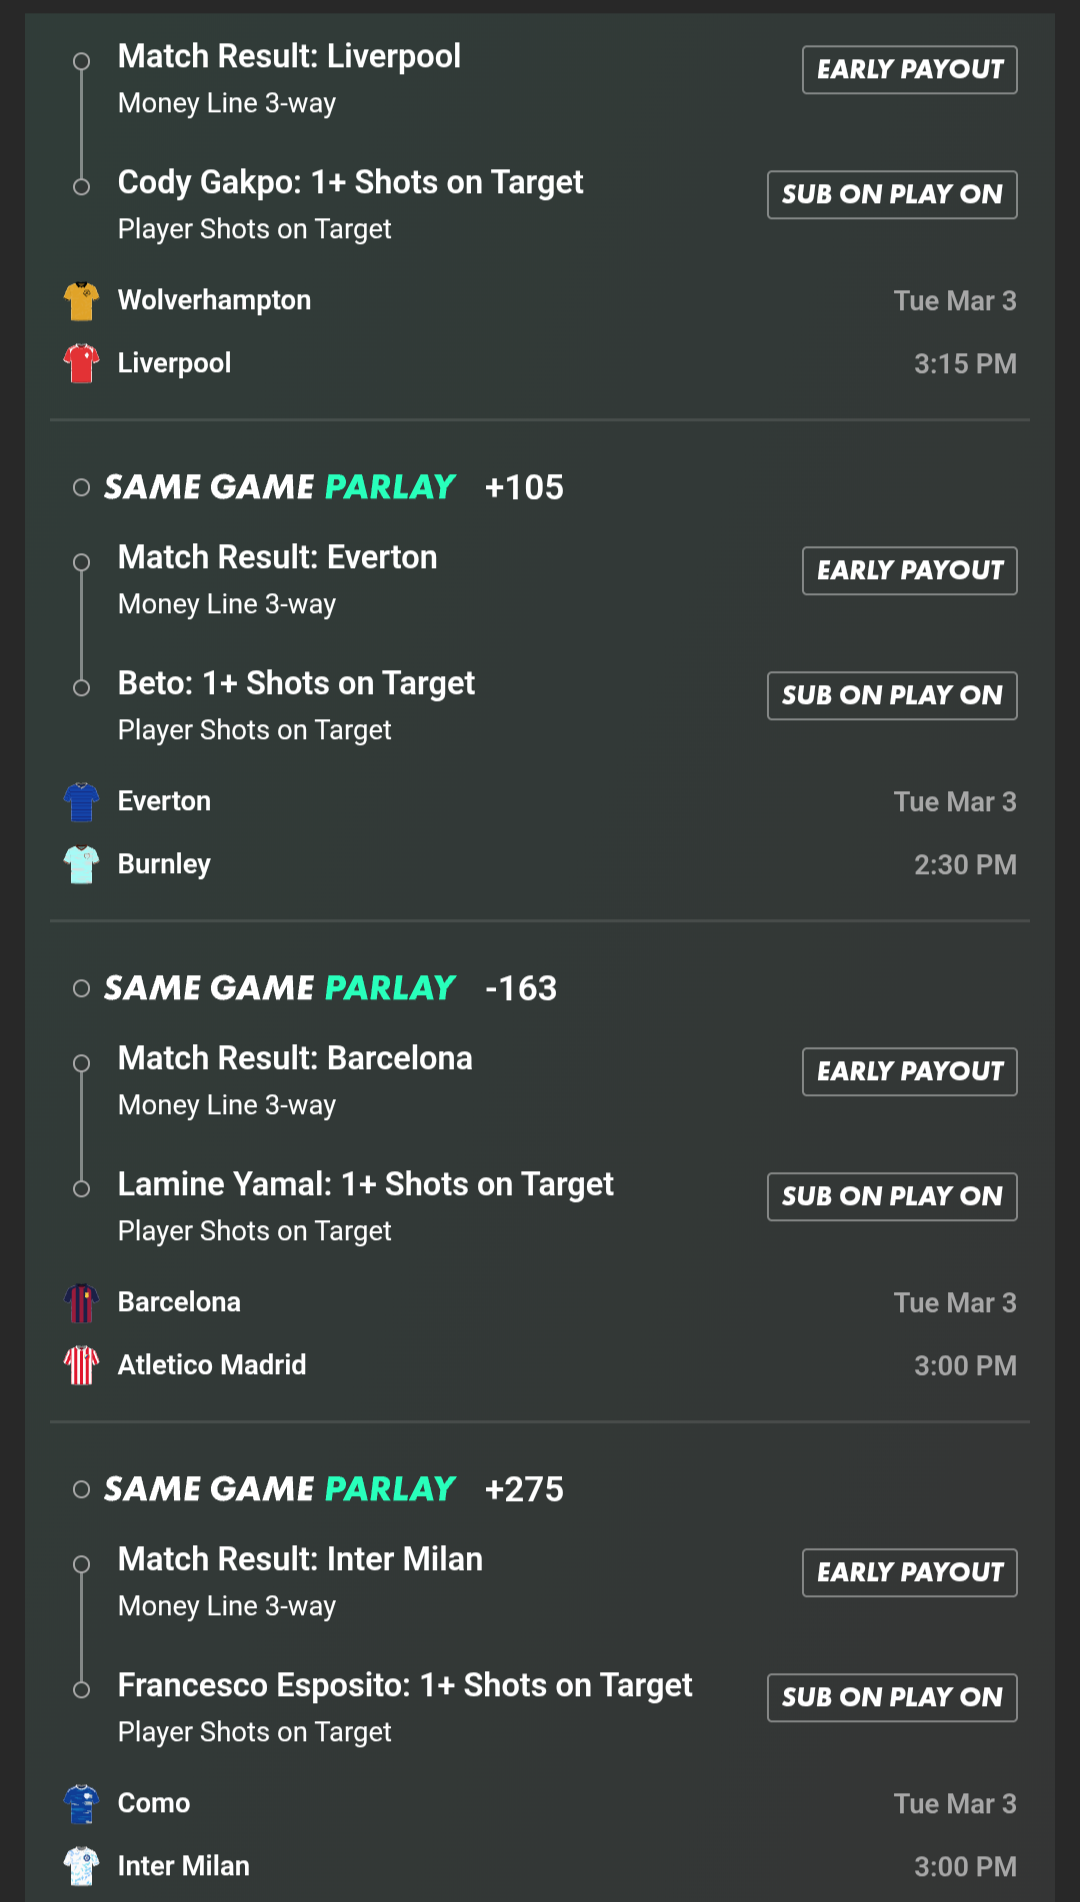
Task: Click the Atletico Madrid striped jersey icon
Action: (x=81, y=1365)
